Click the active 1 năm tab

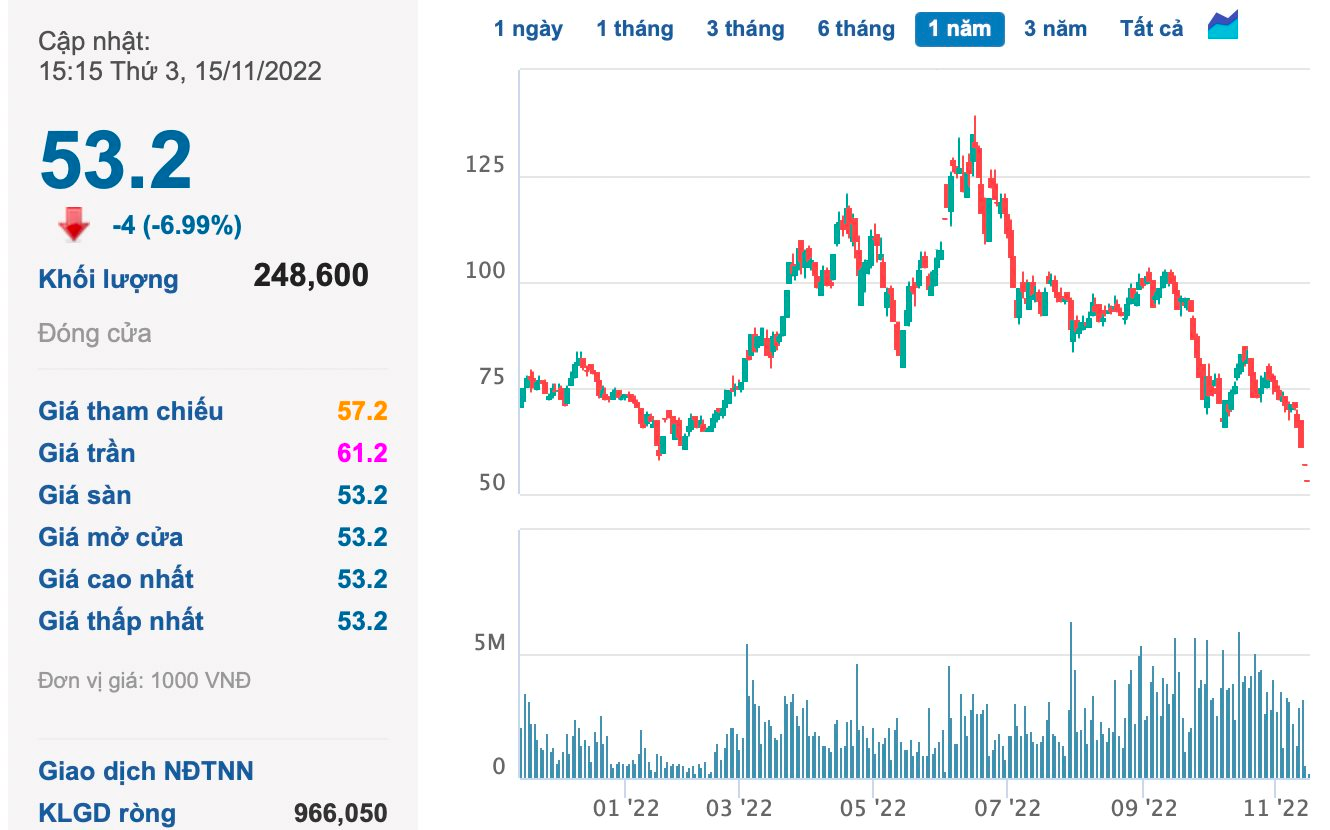click(959, 29)
